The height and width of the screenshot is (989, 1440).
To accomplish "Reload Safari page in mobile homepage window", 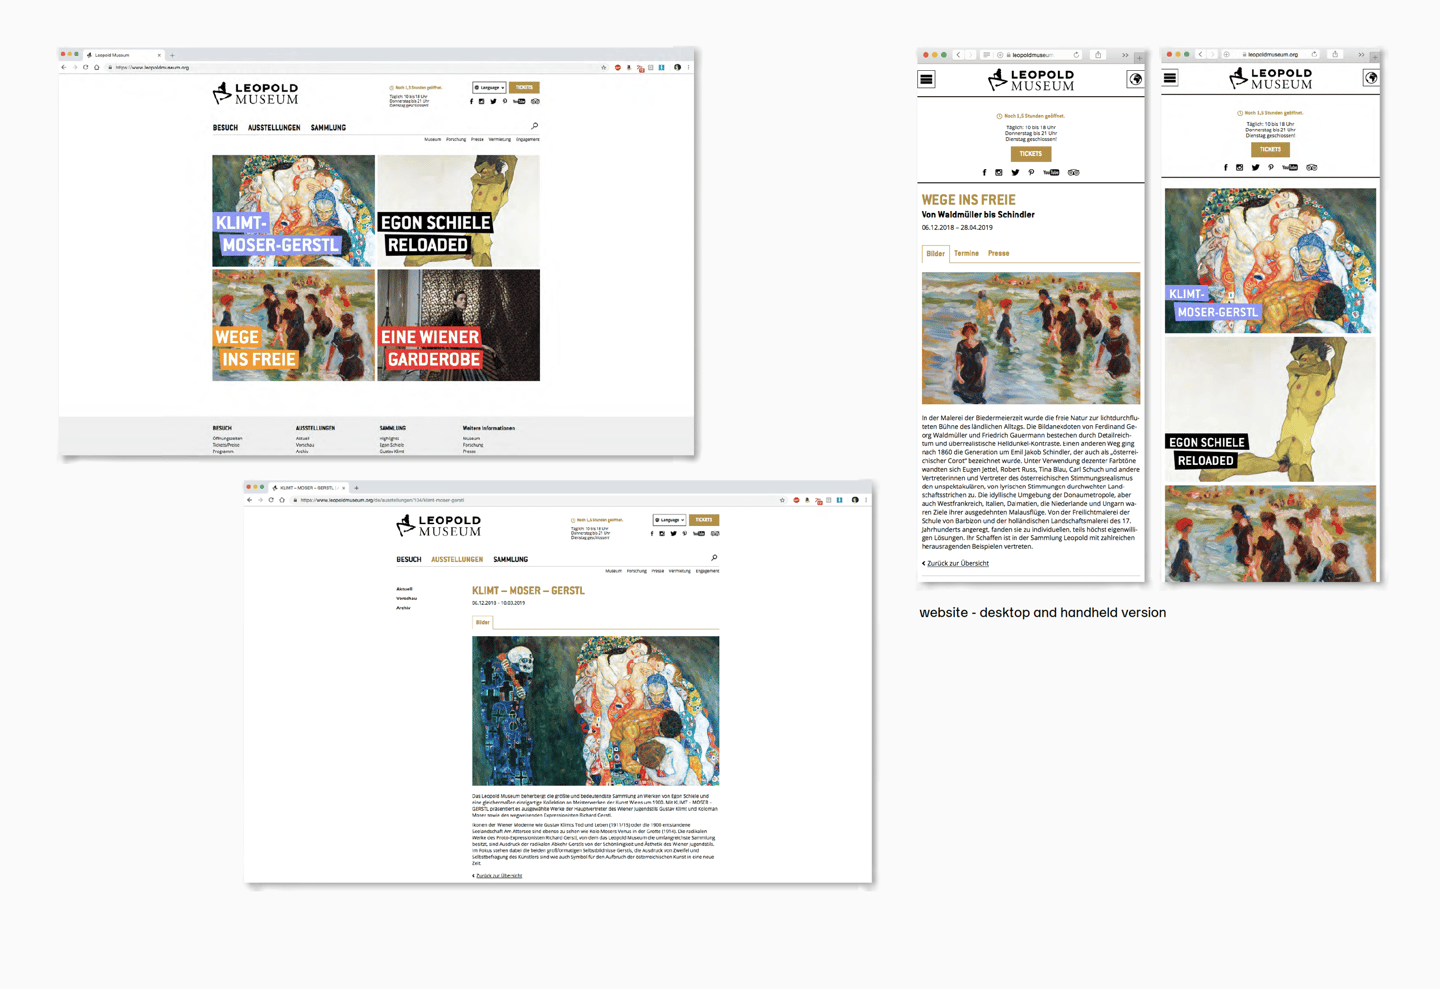I will (x=1314, y=54).
